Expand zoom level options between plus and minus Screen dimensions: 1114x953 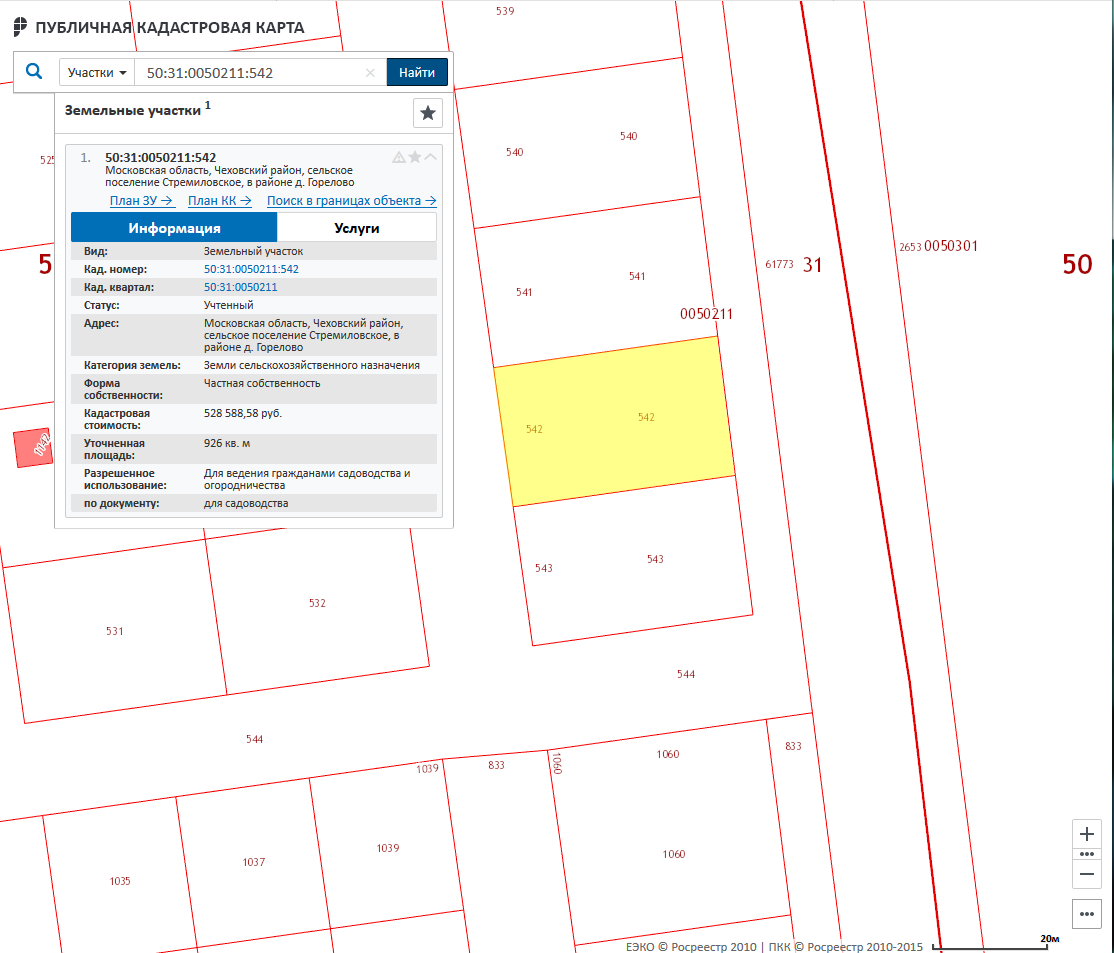1086,854
